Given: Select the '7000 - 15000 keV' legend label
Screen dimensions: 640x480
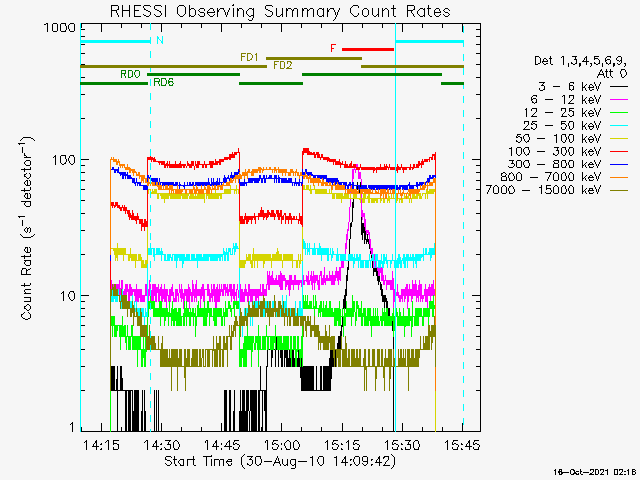Looking at the screenshot, I should tap(543, 190).
